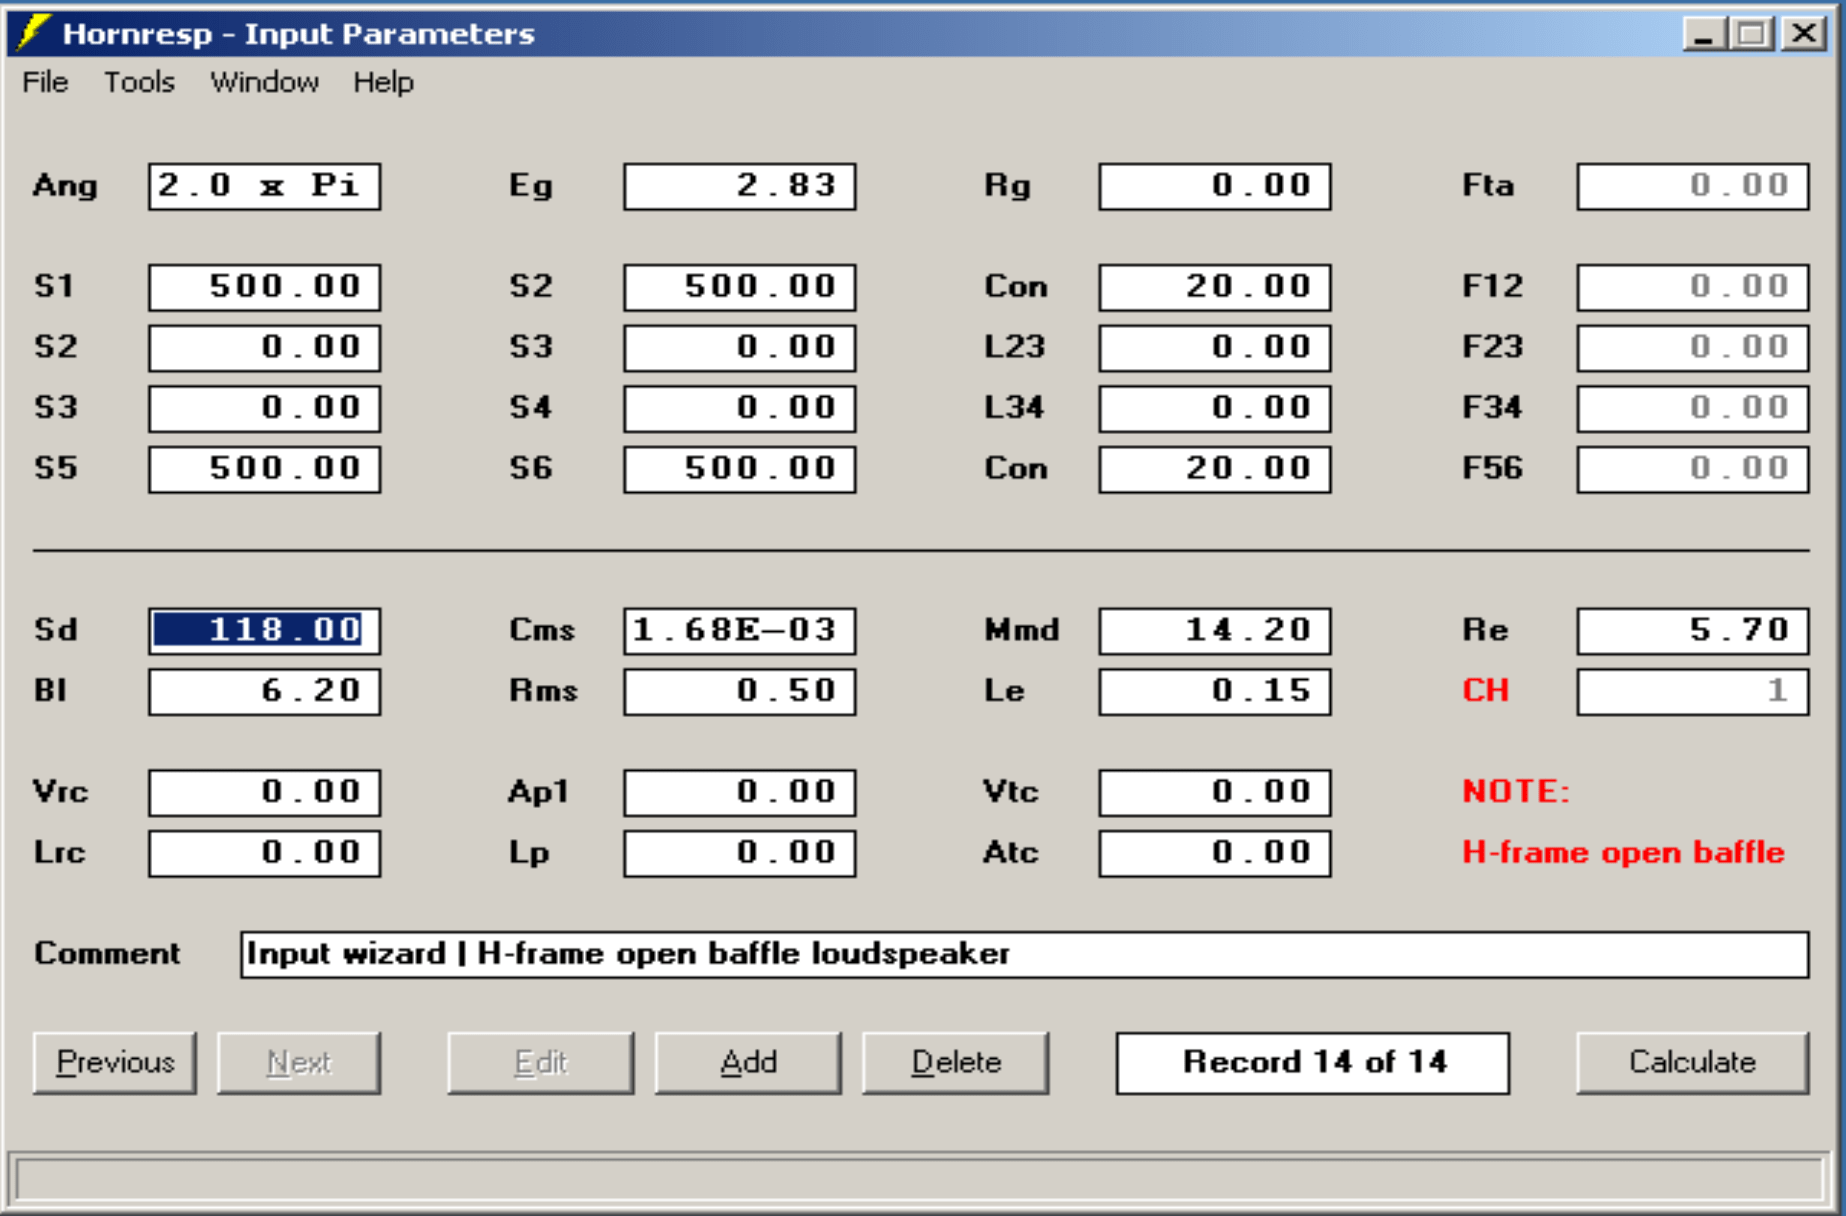The width and height of the screenshot is (1846, 1216).
Task: Click the Calculate button
Action: click(x=1692, y=1062)
